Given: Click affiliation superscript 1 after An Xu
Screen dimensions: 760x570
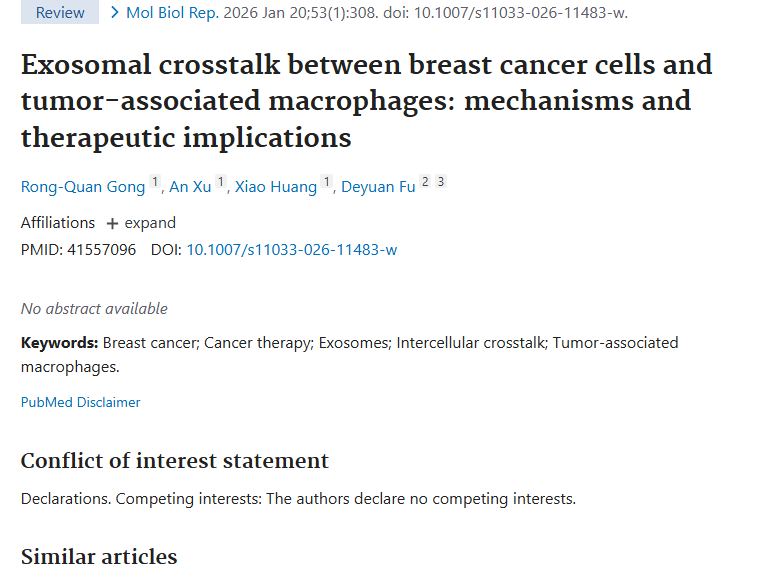Looking at the screenshot, I should coord(221,183).
